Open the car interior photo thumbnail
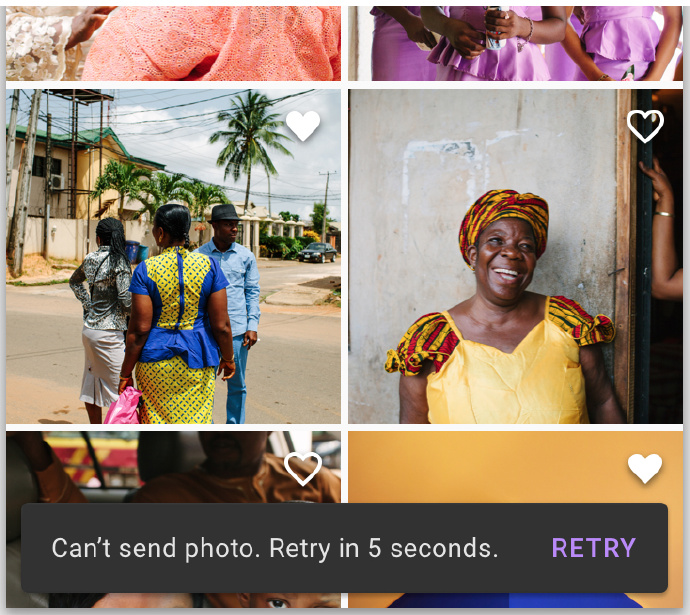This screenshot has width=690, height=615. [173, 467]
